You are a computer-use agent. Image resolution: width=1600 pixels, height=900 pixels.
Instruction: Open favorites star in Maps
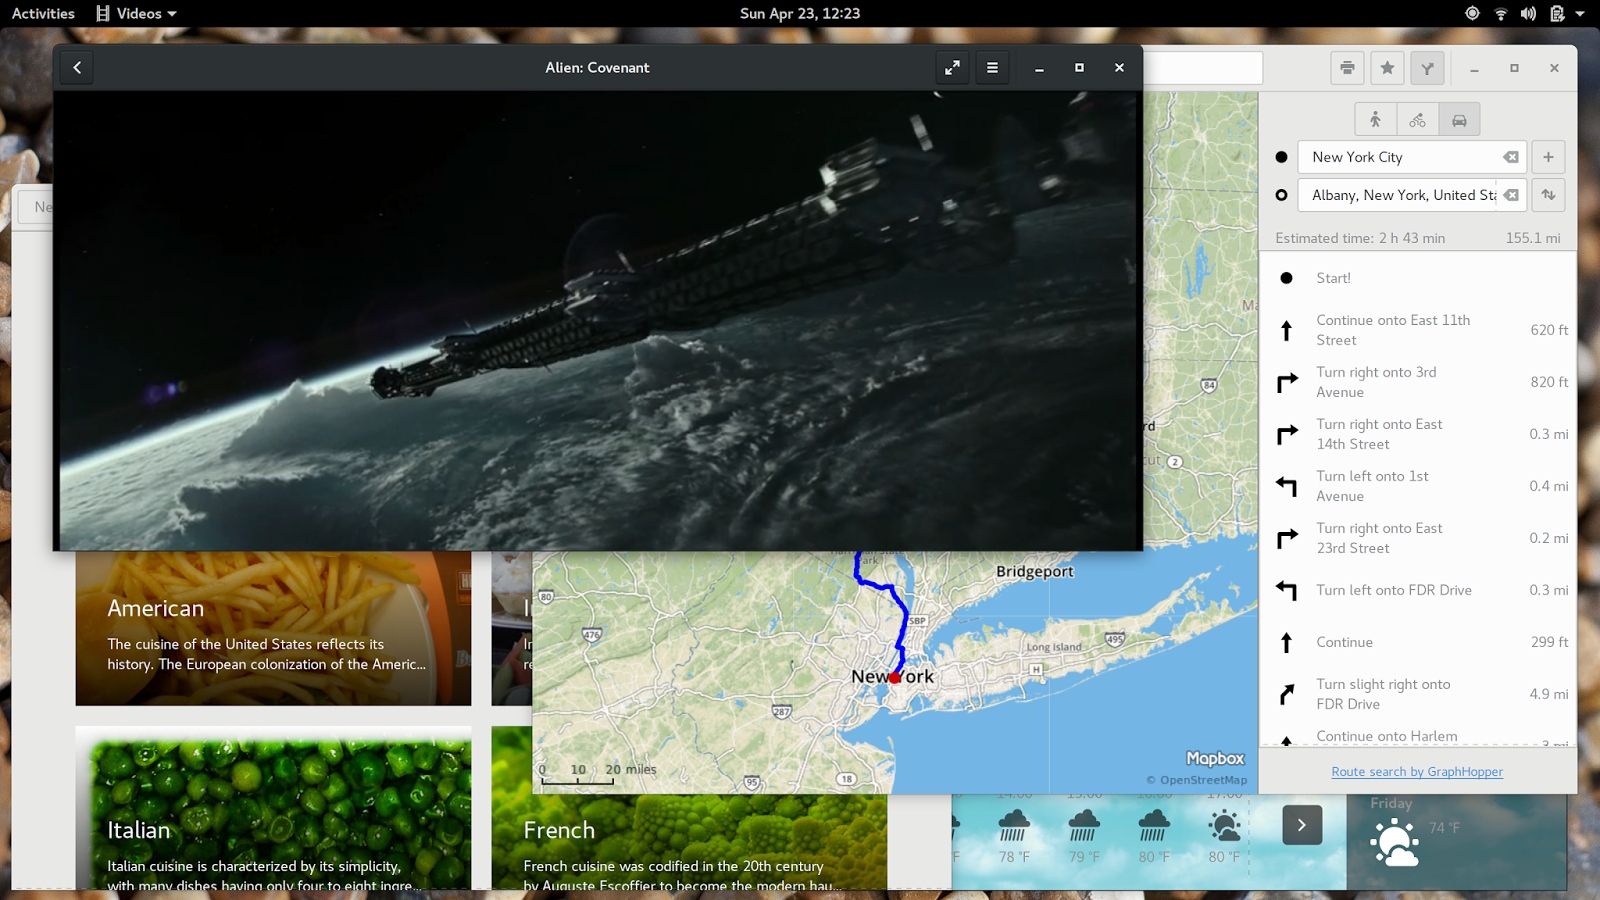point(1387,68)
